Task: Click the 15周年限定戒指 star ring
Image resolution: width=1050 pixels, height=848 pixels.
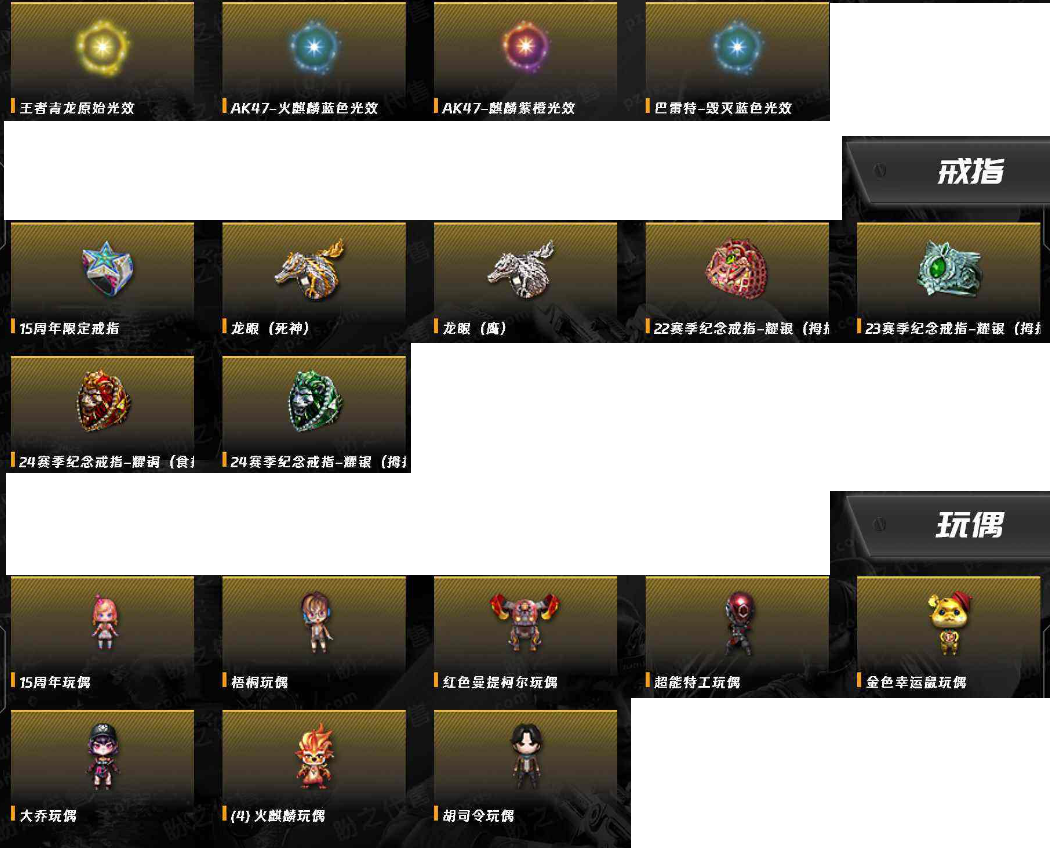Action: point(107,269)
